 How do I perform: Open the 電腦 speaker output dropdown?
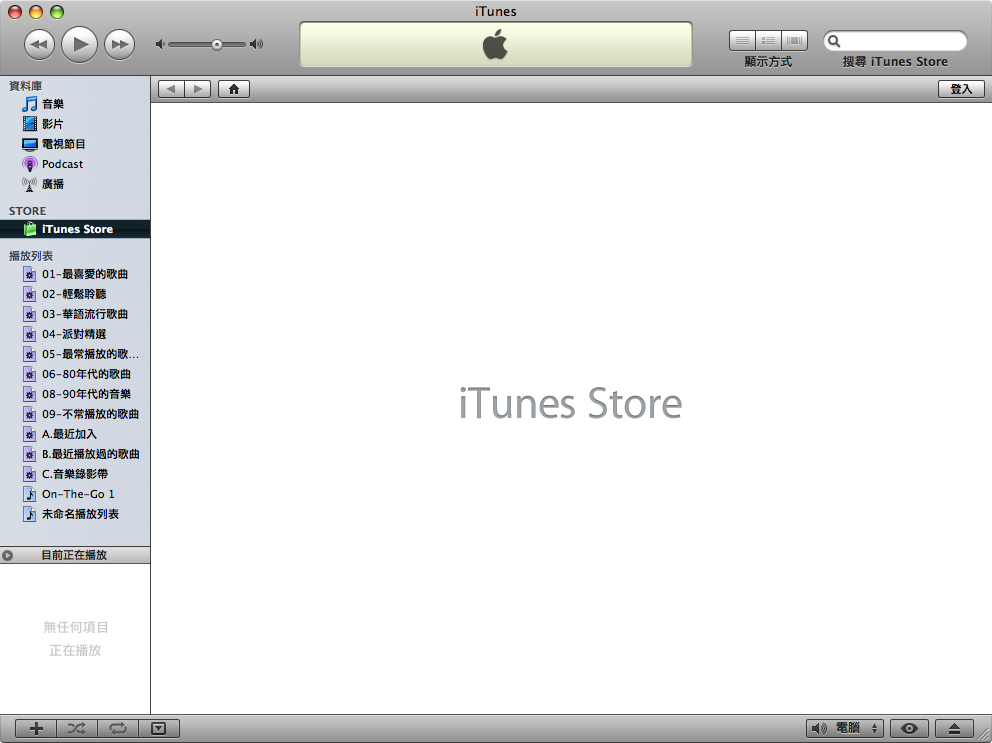[x=845, y=728]
